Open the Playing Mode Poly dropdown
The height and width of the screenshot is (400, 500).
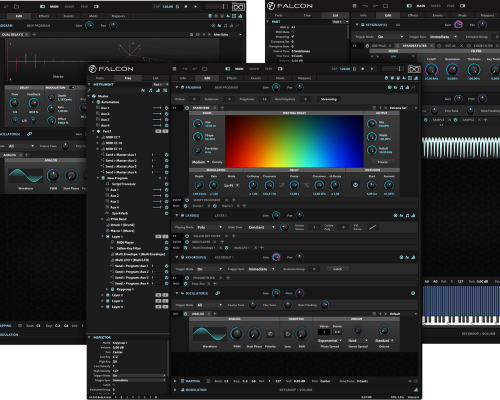click(209, 227)
